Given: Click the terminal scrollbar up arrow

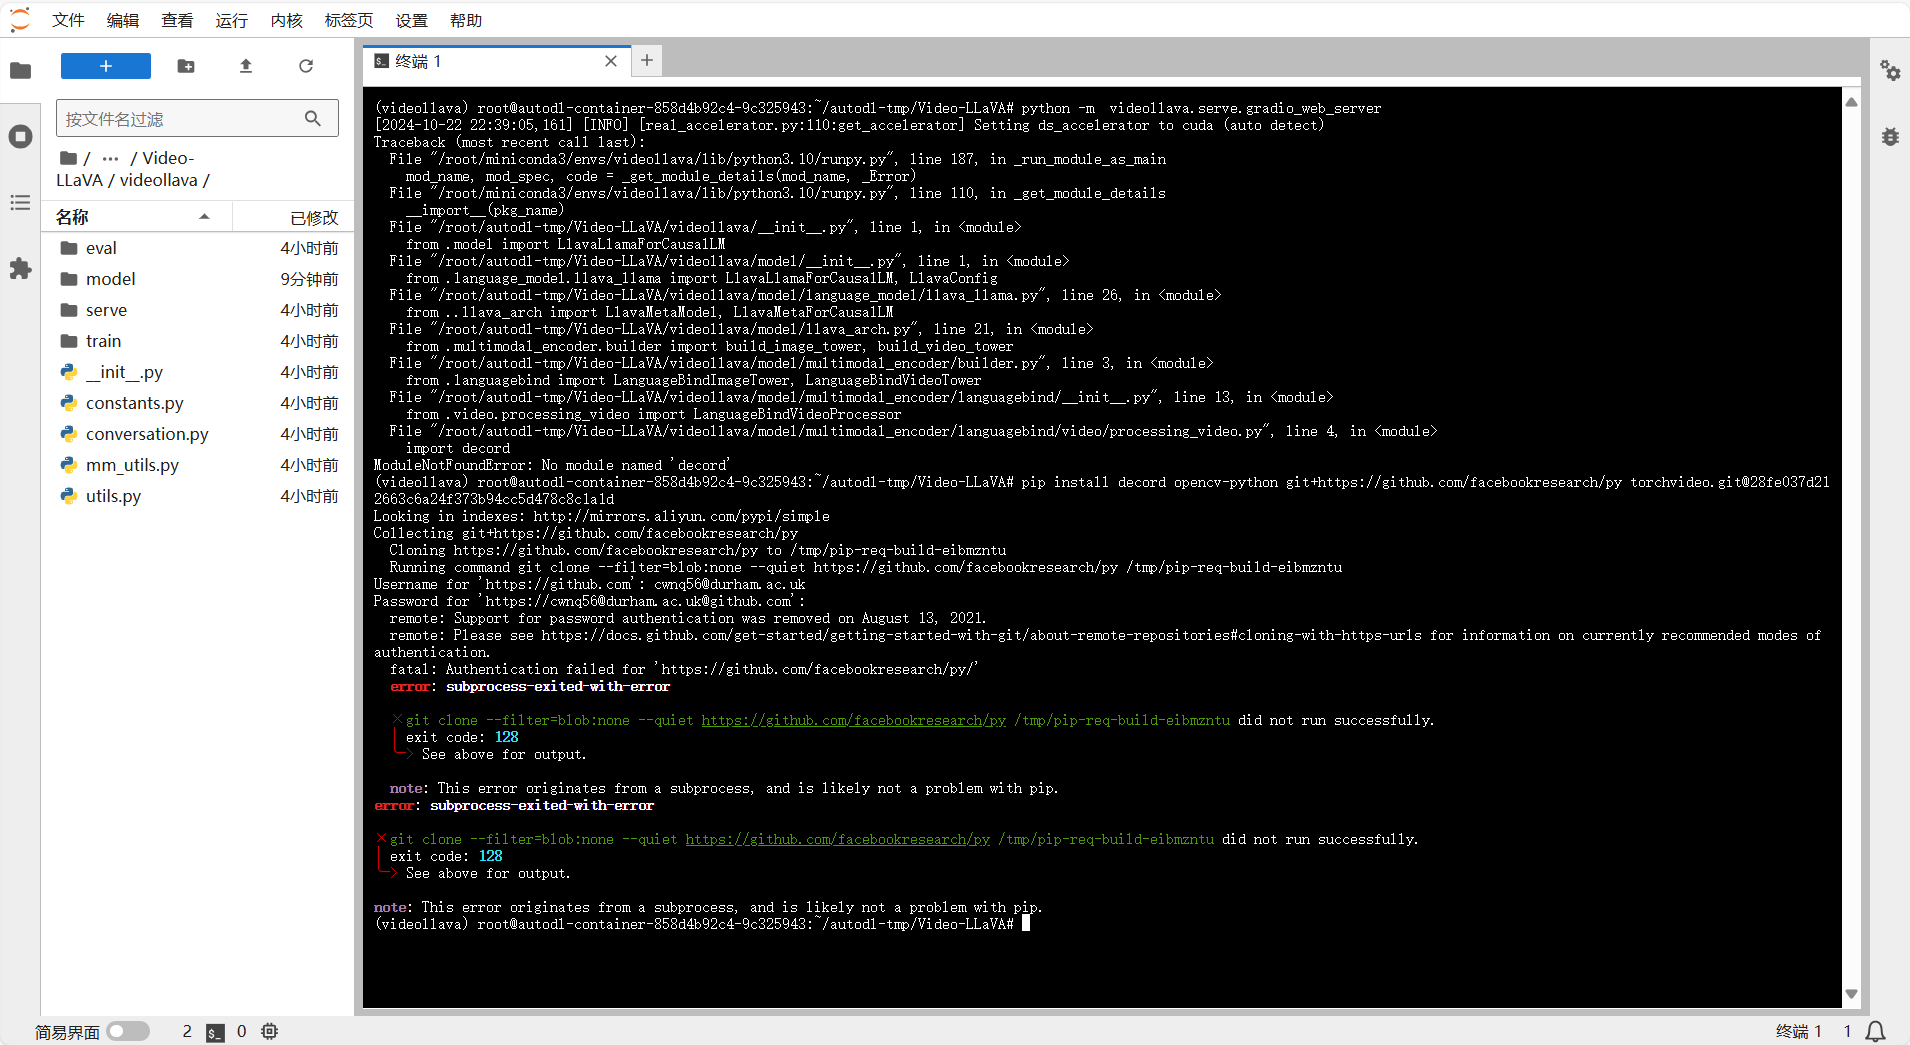Looking at the screenshot, I should [1851, 102].
